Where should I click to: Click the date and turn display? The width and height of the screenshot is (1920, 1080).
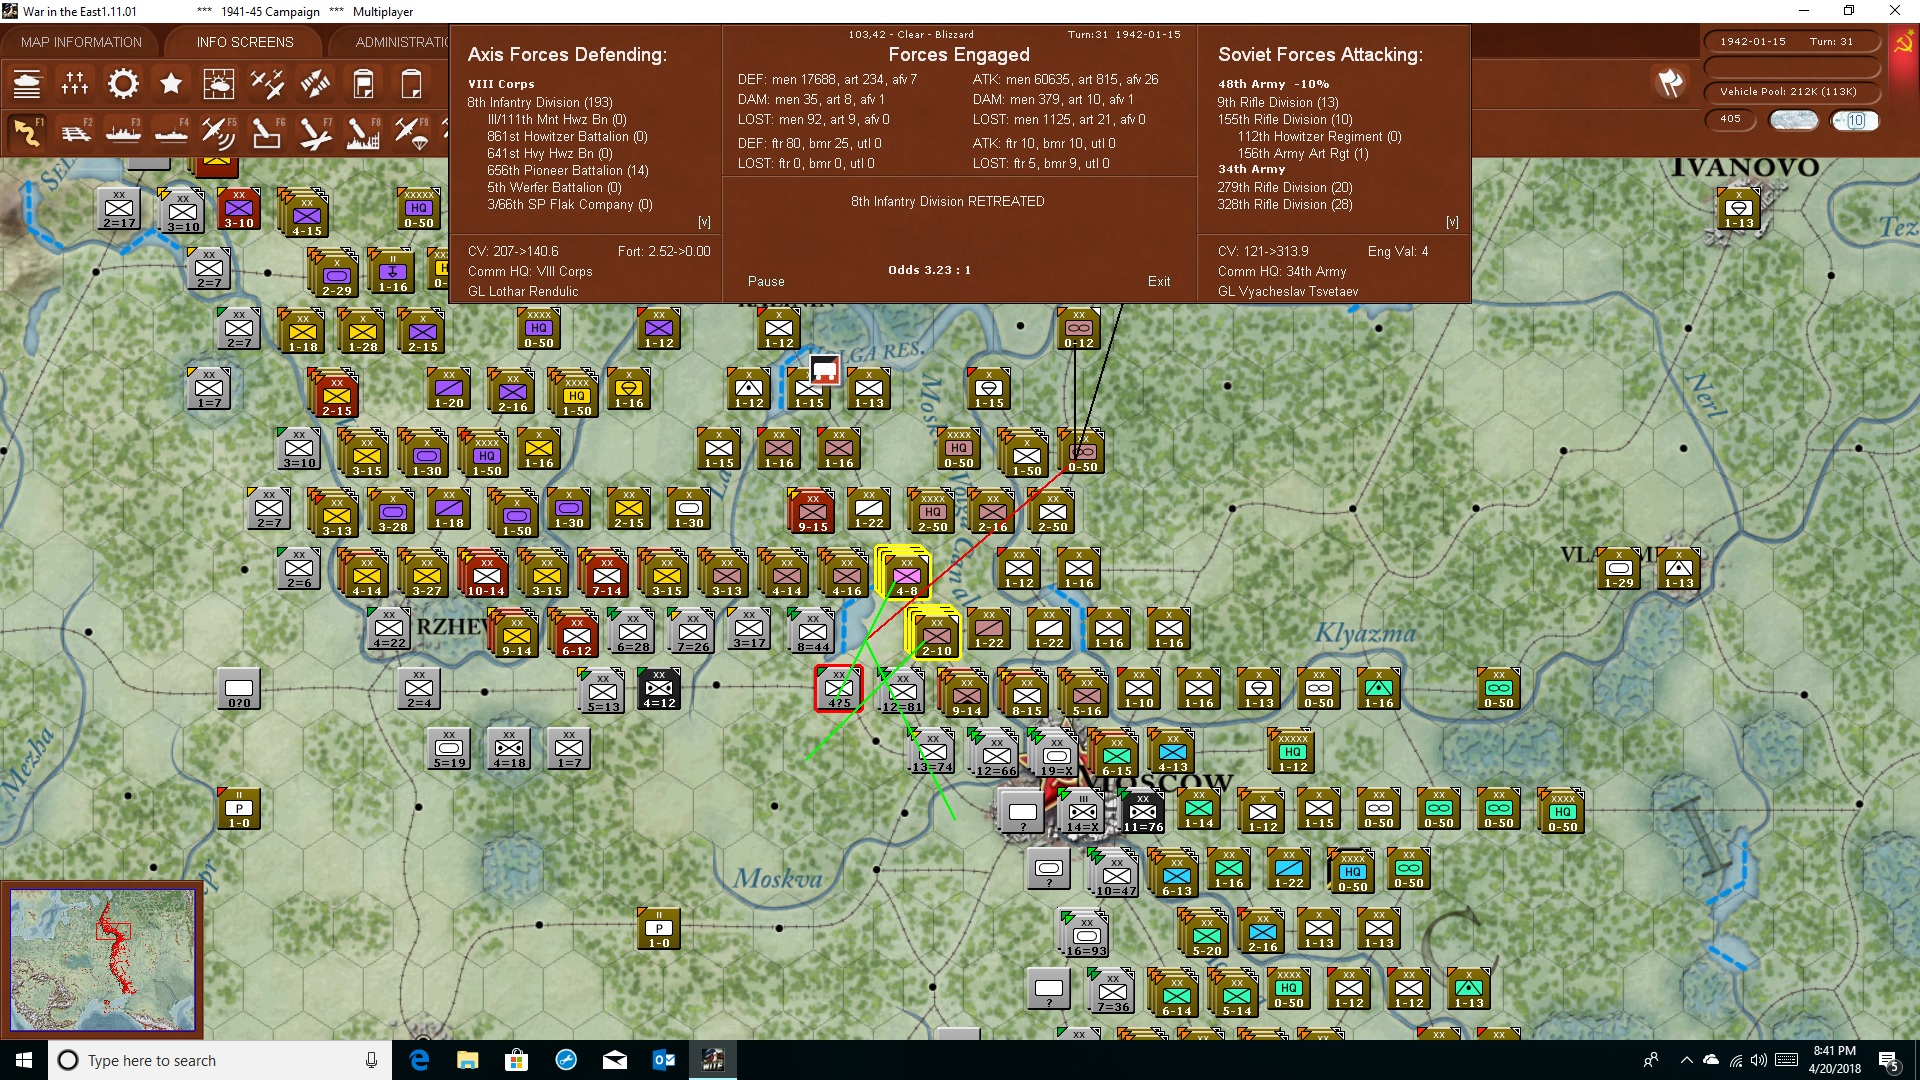click(x=1790, y=42)
